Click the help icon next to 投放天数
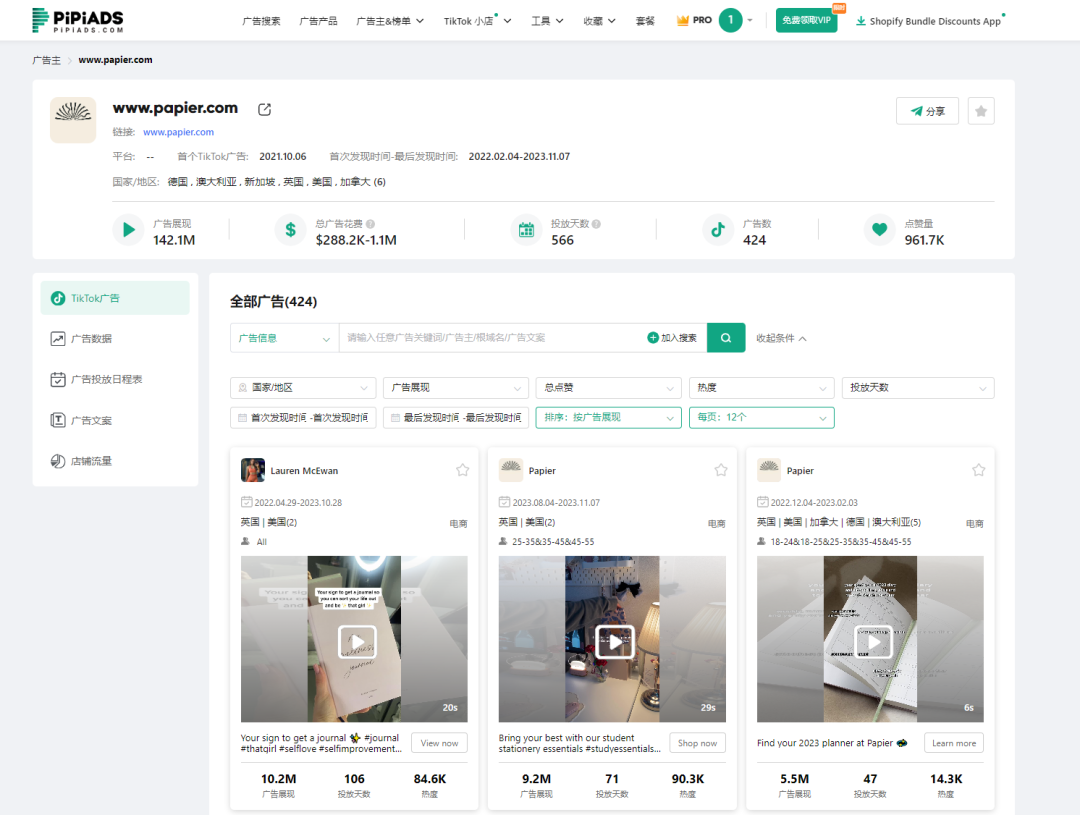 [596, 224]
